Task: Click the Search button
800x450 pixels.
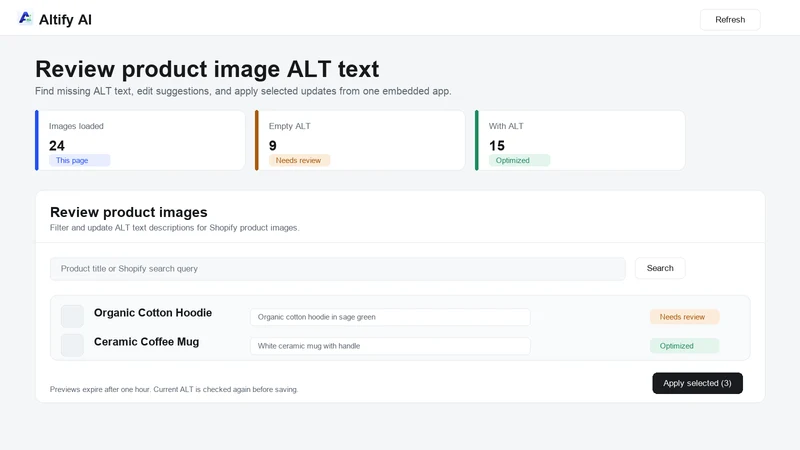Action: pyautogui.click(x=660, y=268)
